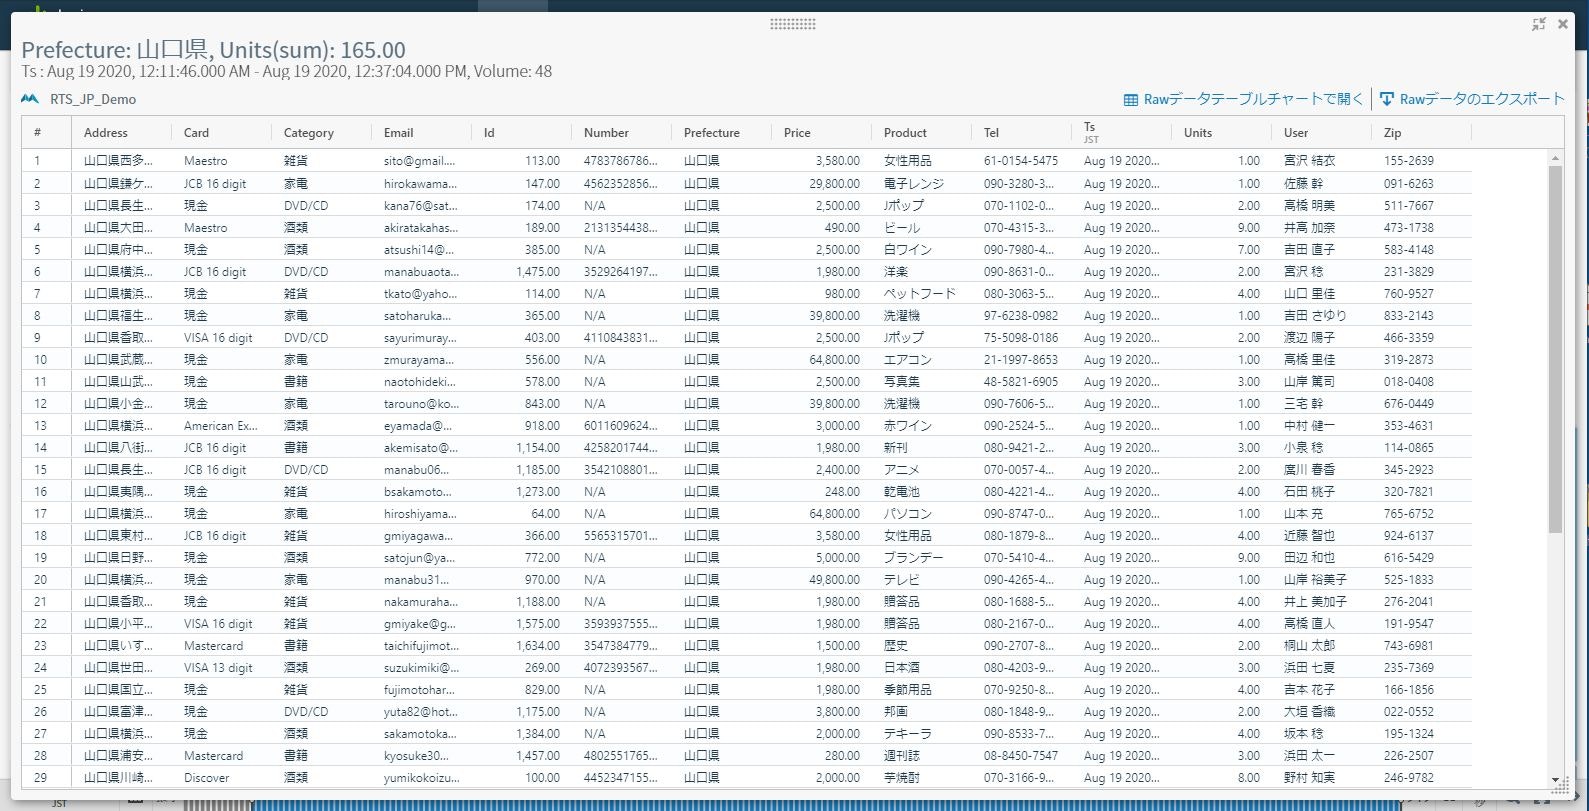This screenshot has width=1589, height=811.
Task: Sort by Number column header
Action: tap(607, 132)
